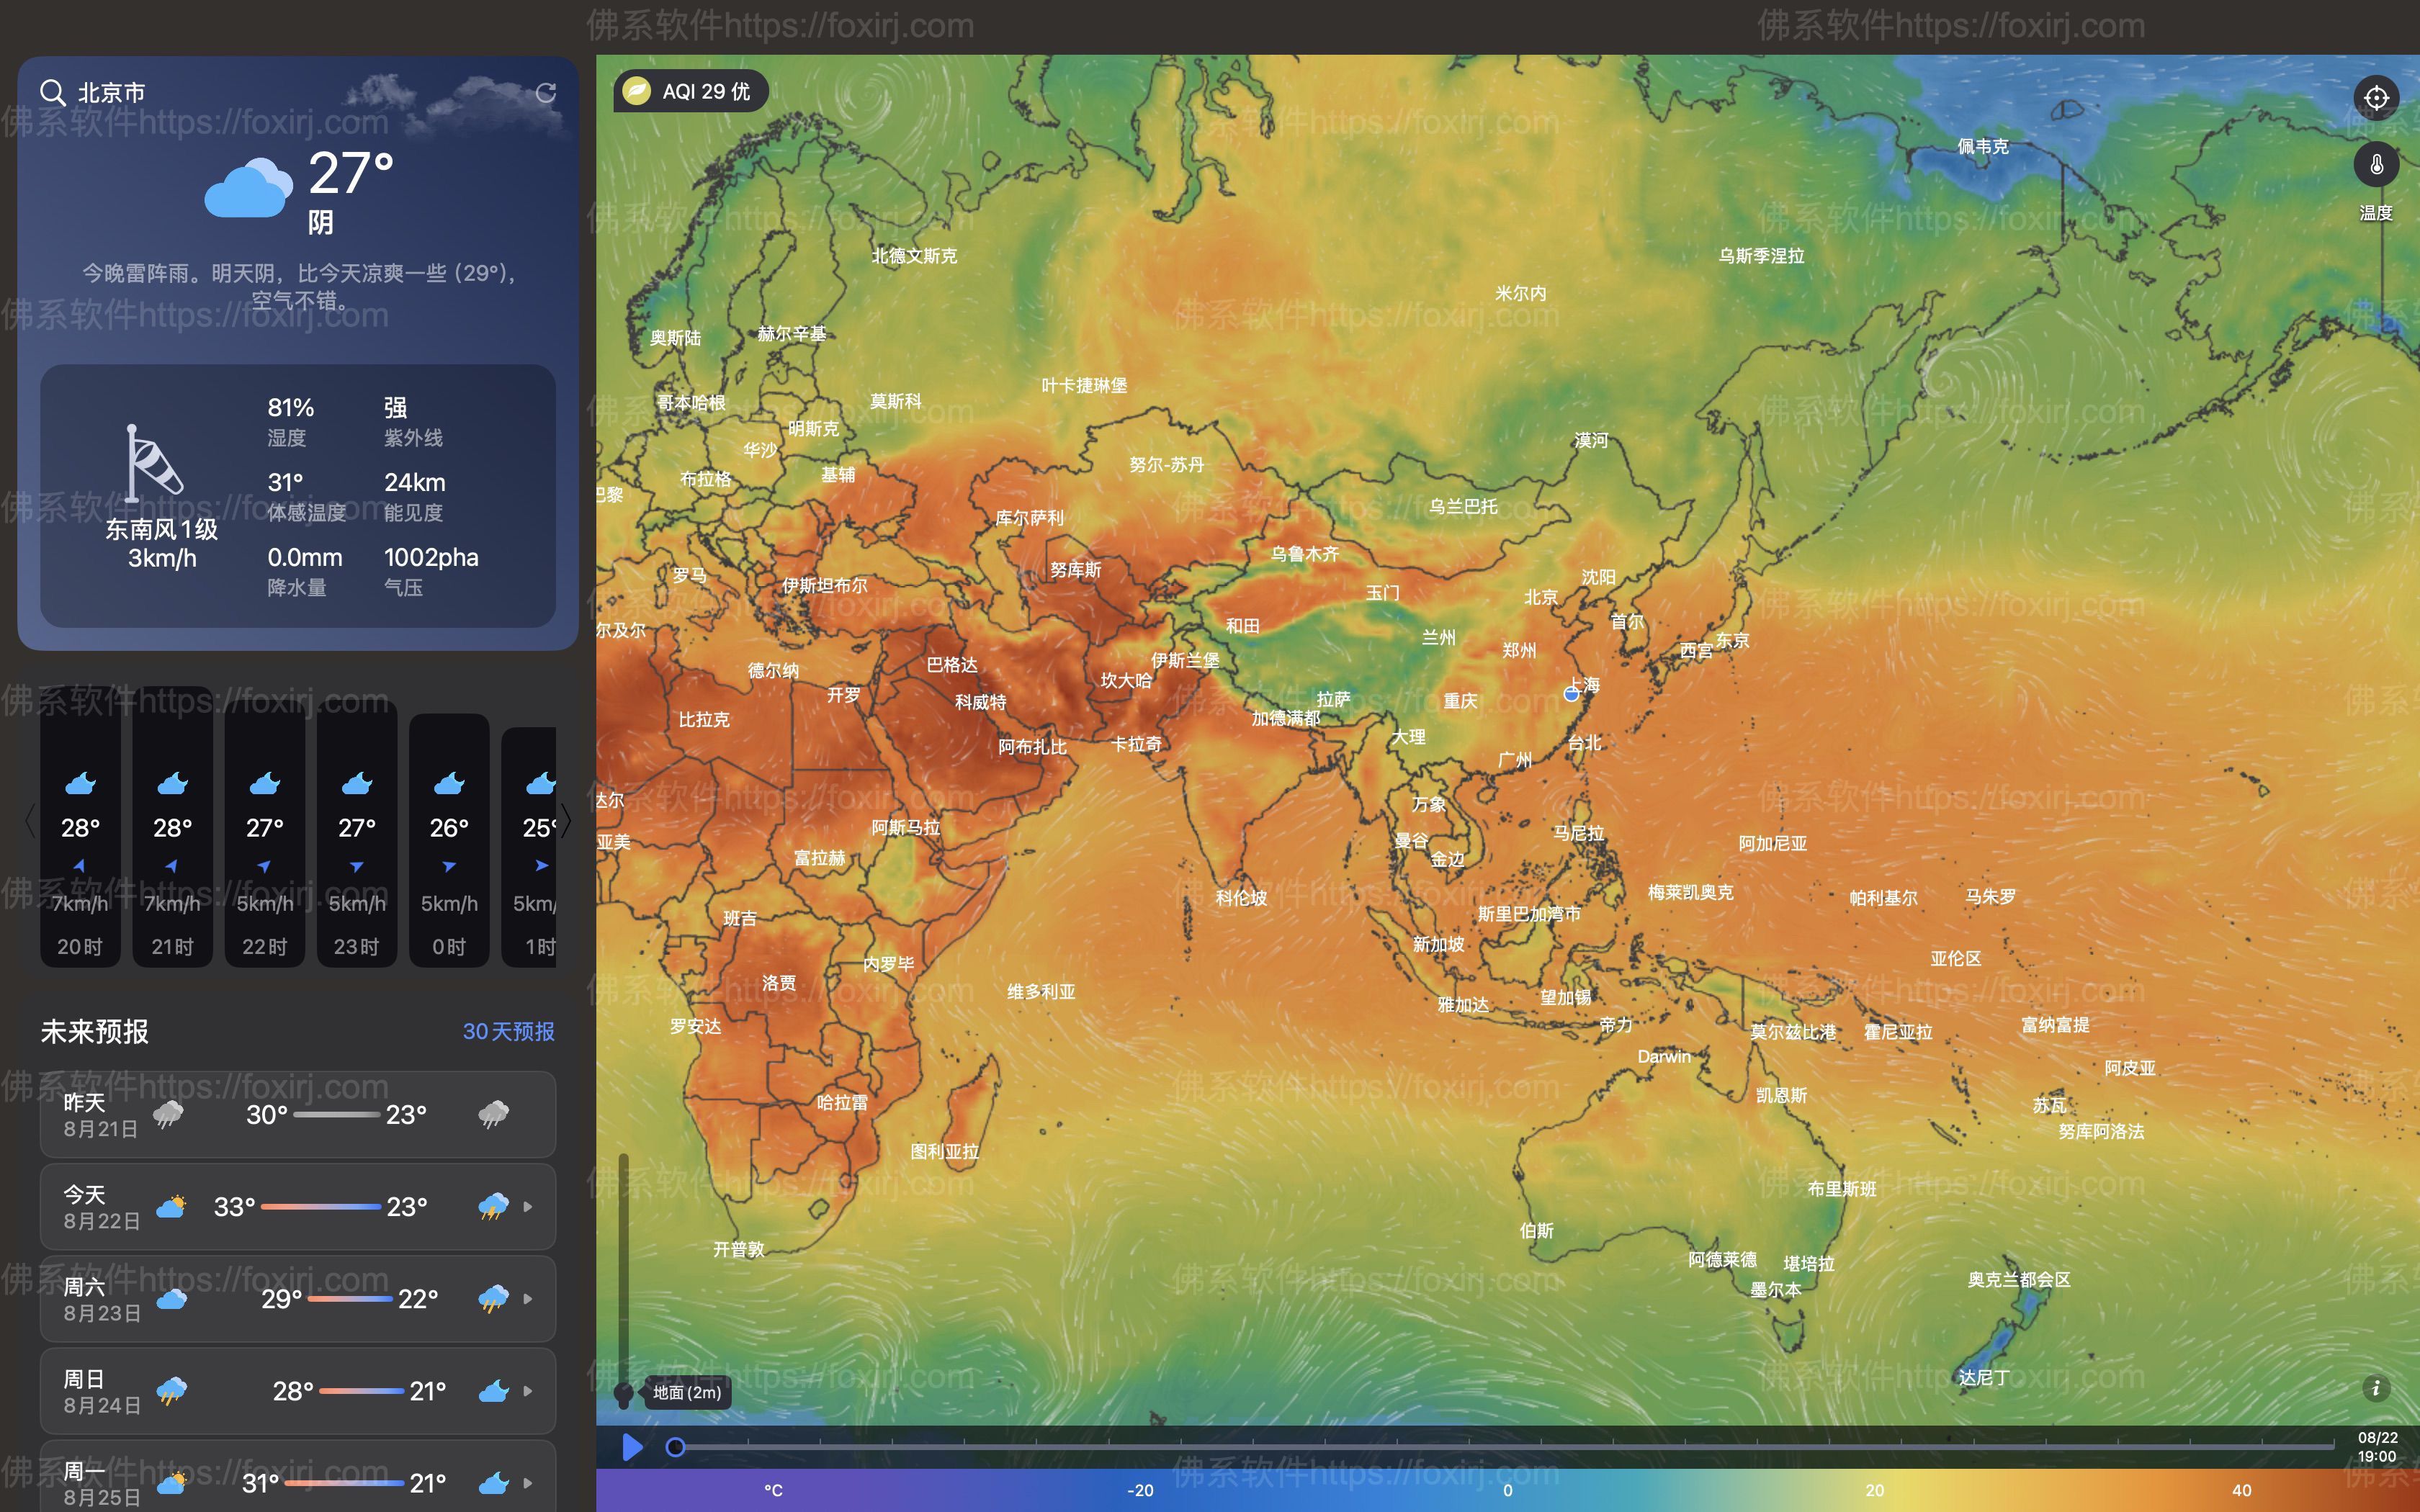Click the 未来预报 section heading
The height and width of the screenshot is (1512, 2420).
point(94,1031)
